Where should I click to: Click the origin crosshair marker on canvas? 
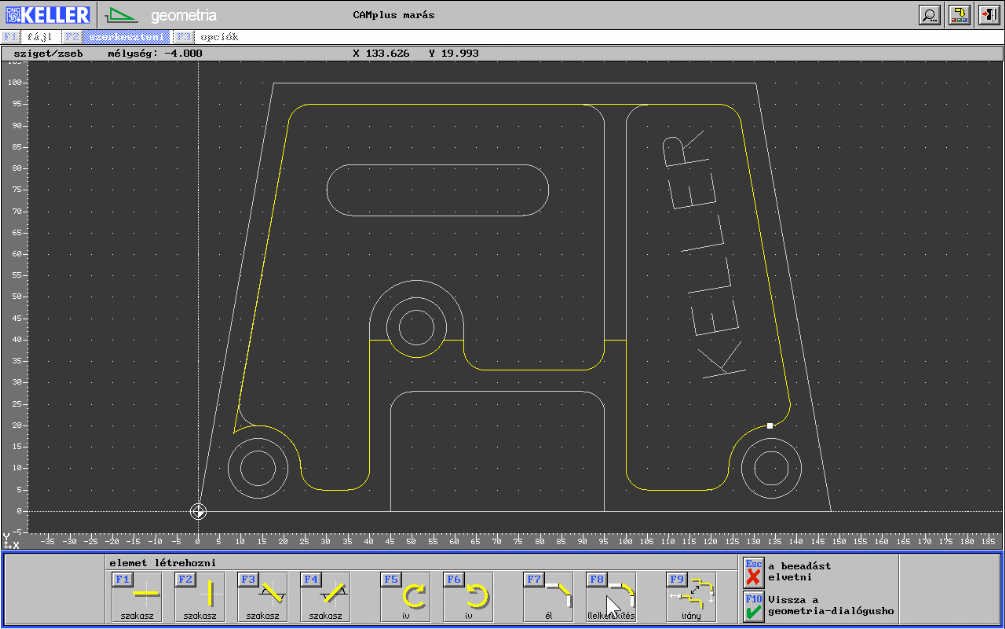pyautogui.click(x=198, y=511)
